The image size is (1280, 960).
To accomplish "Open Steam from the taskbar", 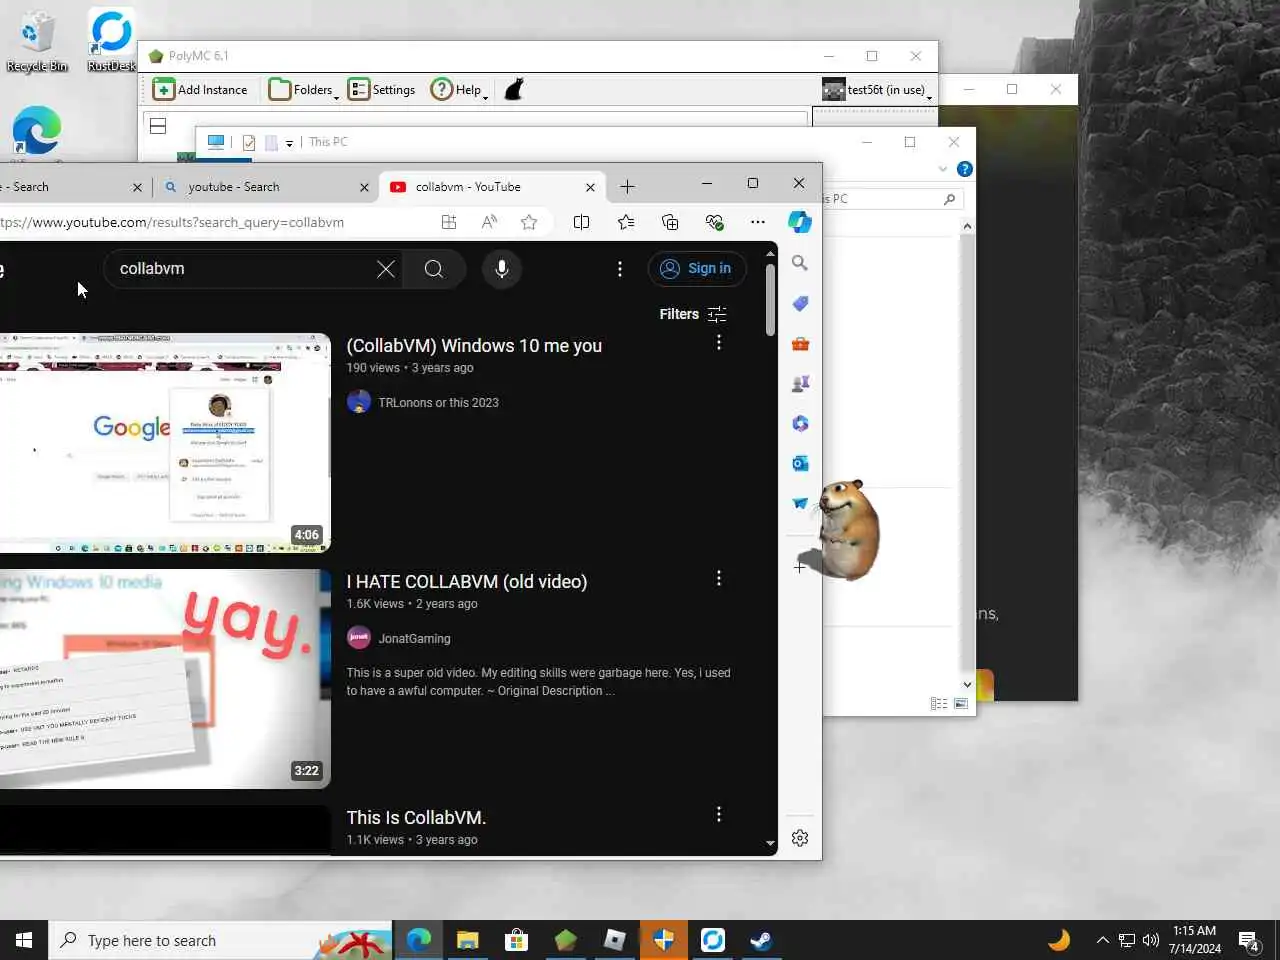I will 761,940.
